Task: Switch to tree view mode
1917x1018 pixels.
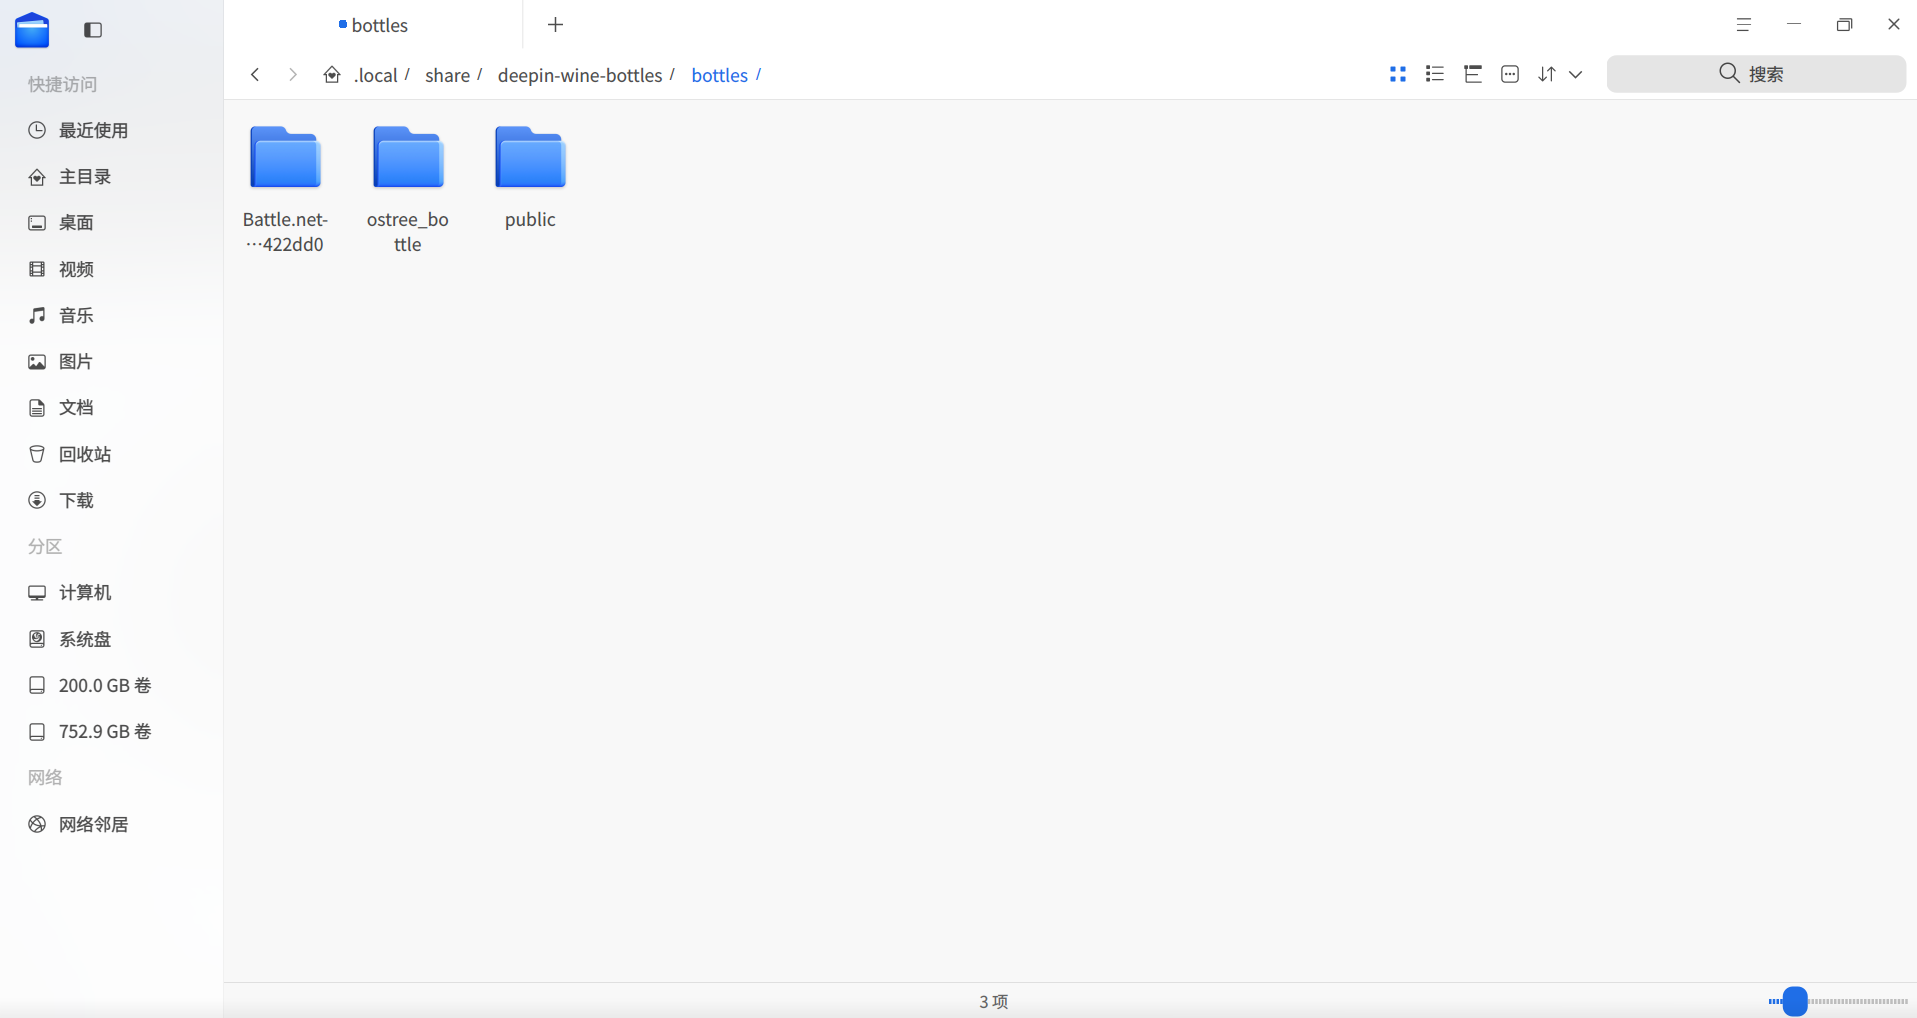Action: click(x=1473, y=74)
